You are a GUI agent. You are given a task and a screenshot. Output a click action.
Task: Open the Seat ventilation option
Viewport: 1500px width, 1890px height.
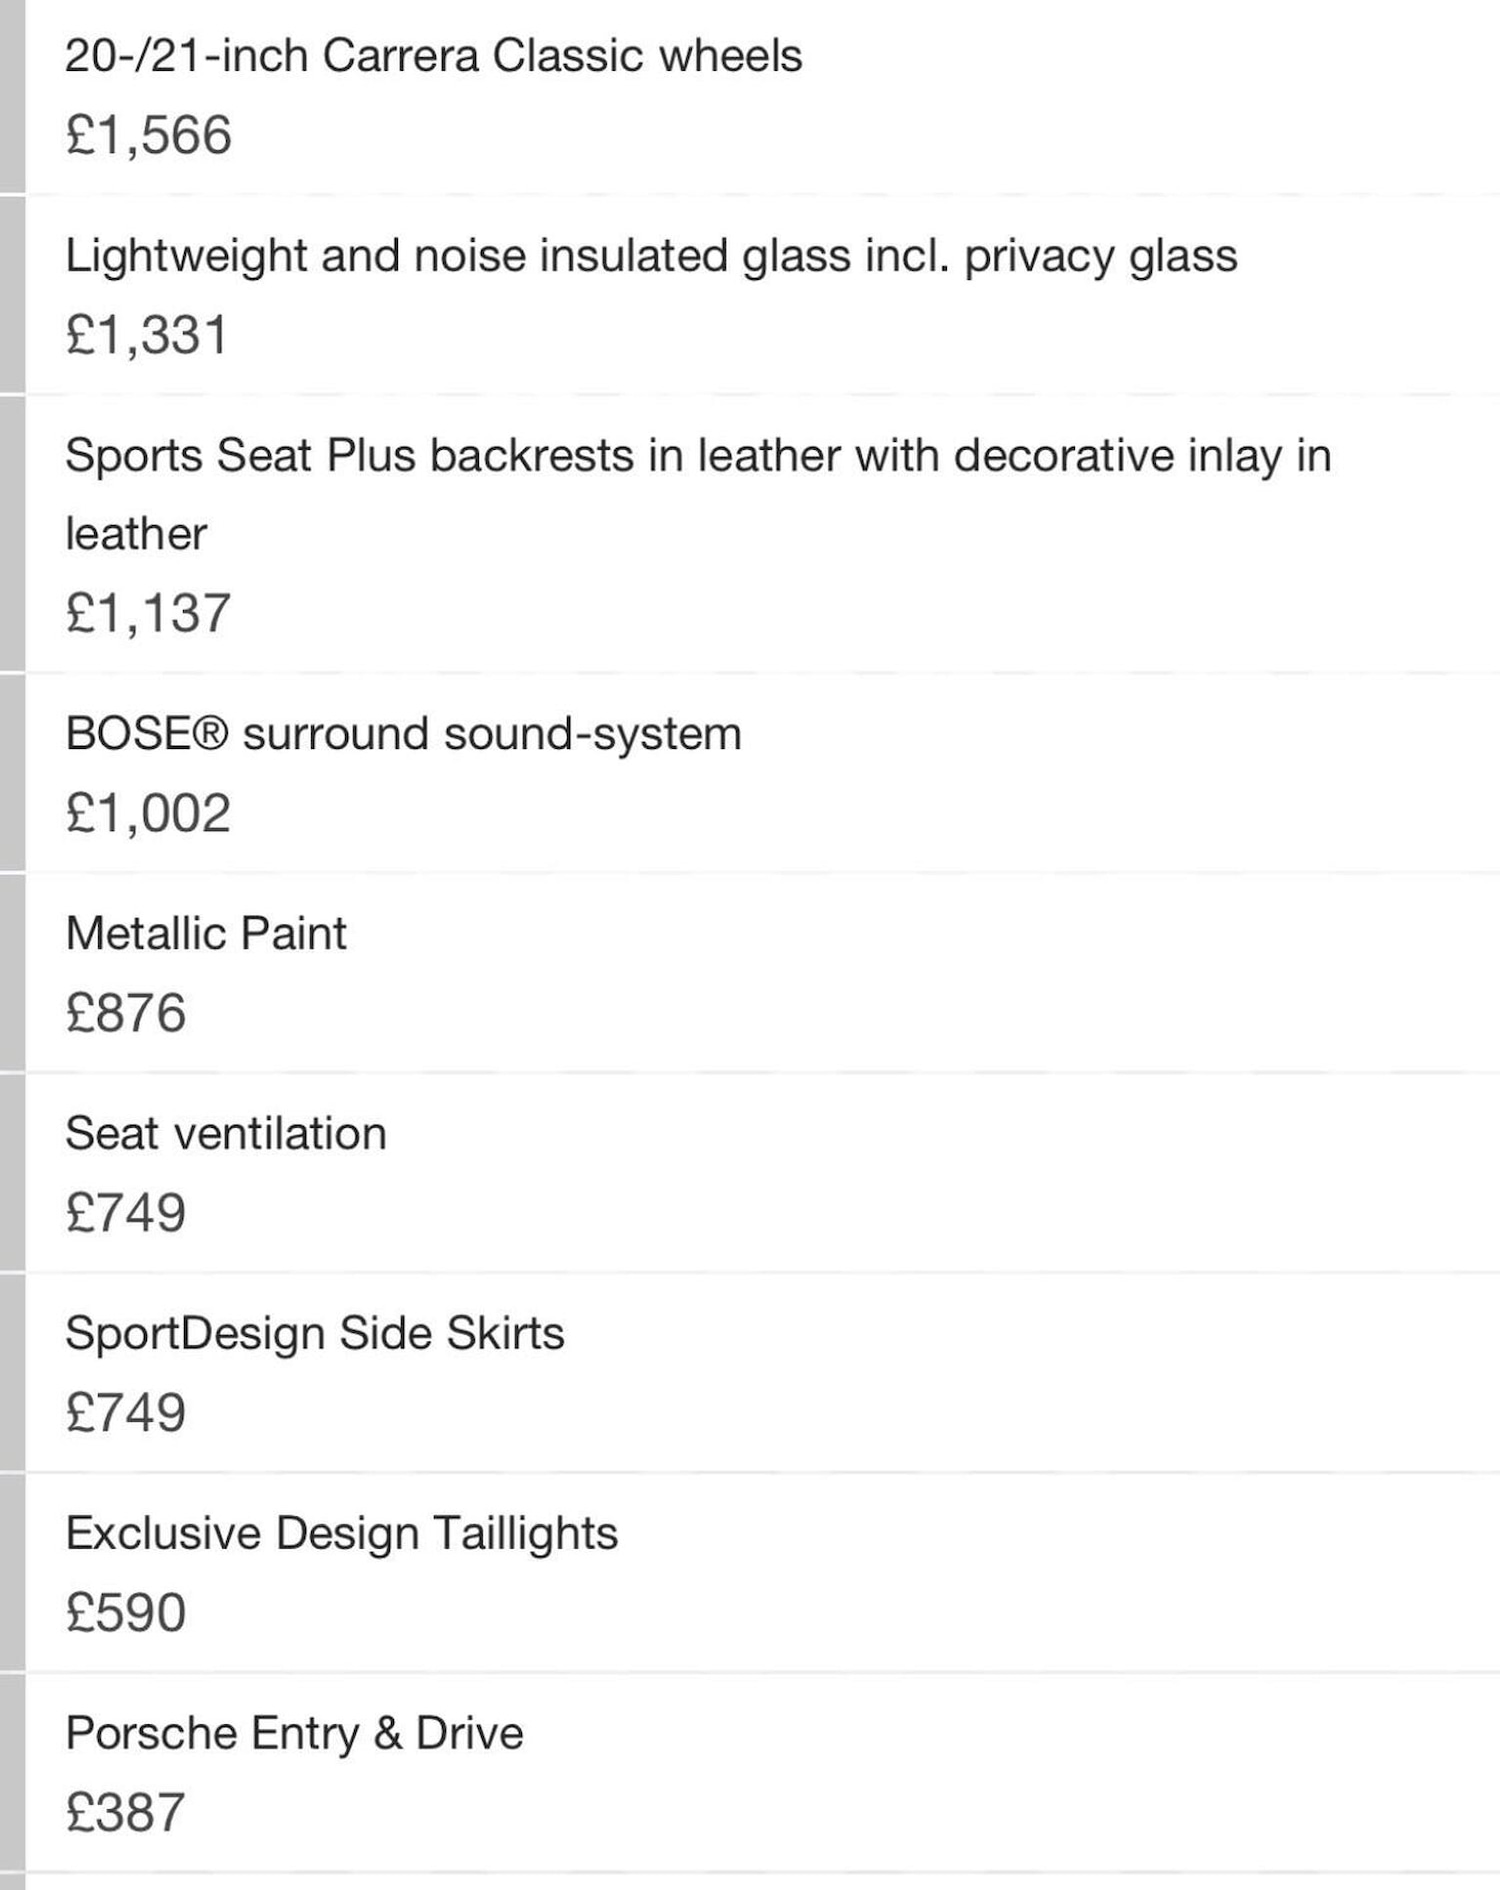(x=226, y=1134)
